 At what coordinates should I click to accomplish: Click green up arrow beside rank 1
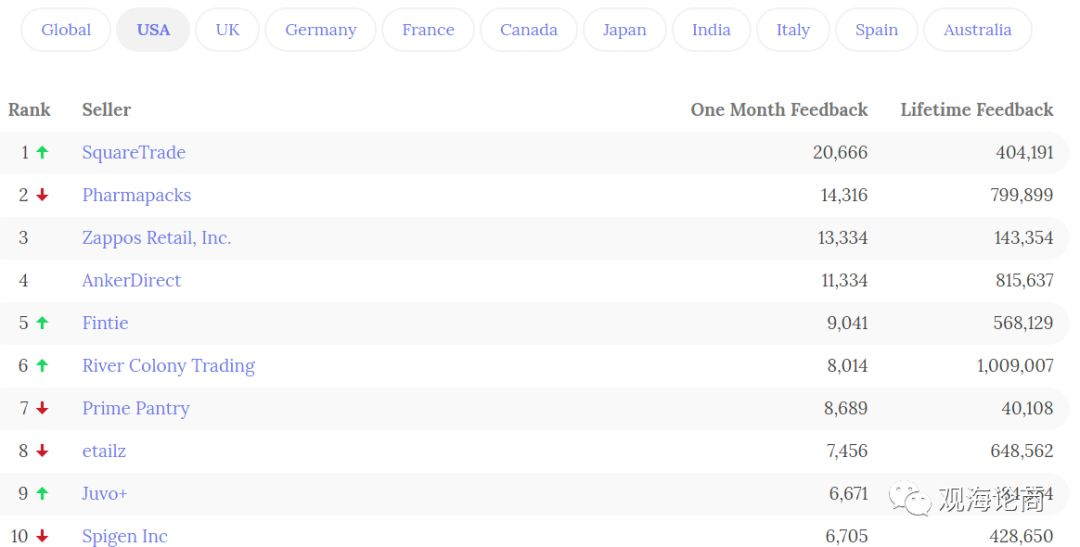[x=42, y=152]
